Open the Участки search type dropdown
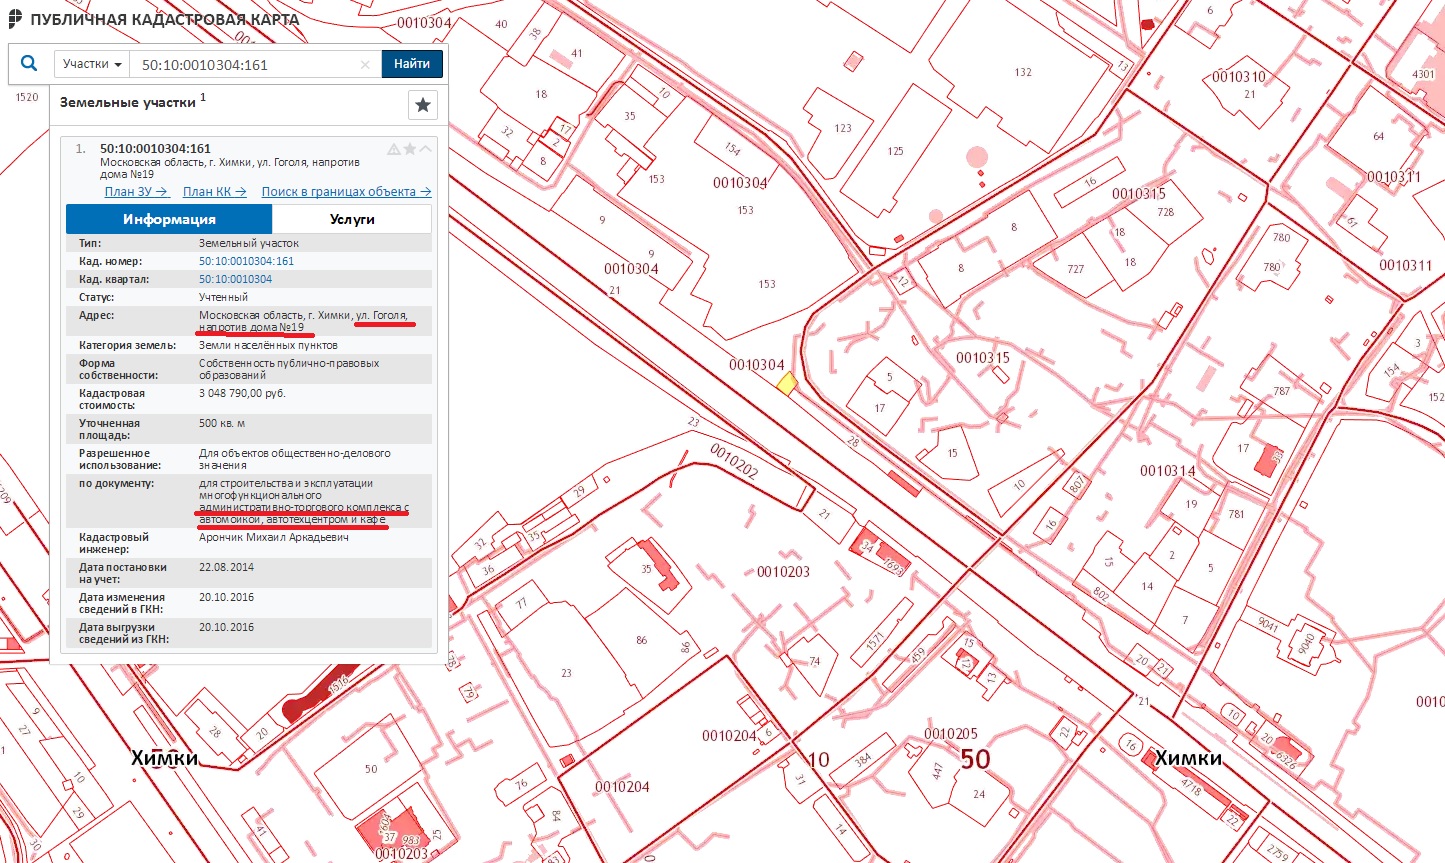This screenshot has width=1445, height=863. point(92,64)
